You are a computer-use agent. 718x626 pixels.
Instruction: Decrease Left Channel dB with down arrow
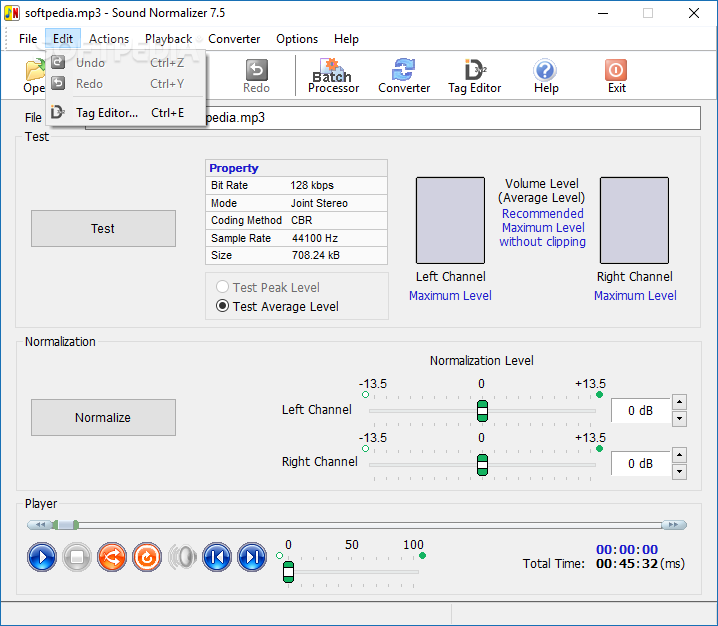[680, 419]
